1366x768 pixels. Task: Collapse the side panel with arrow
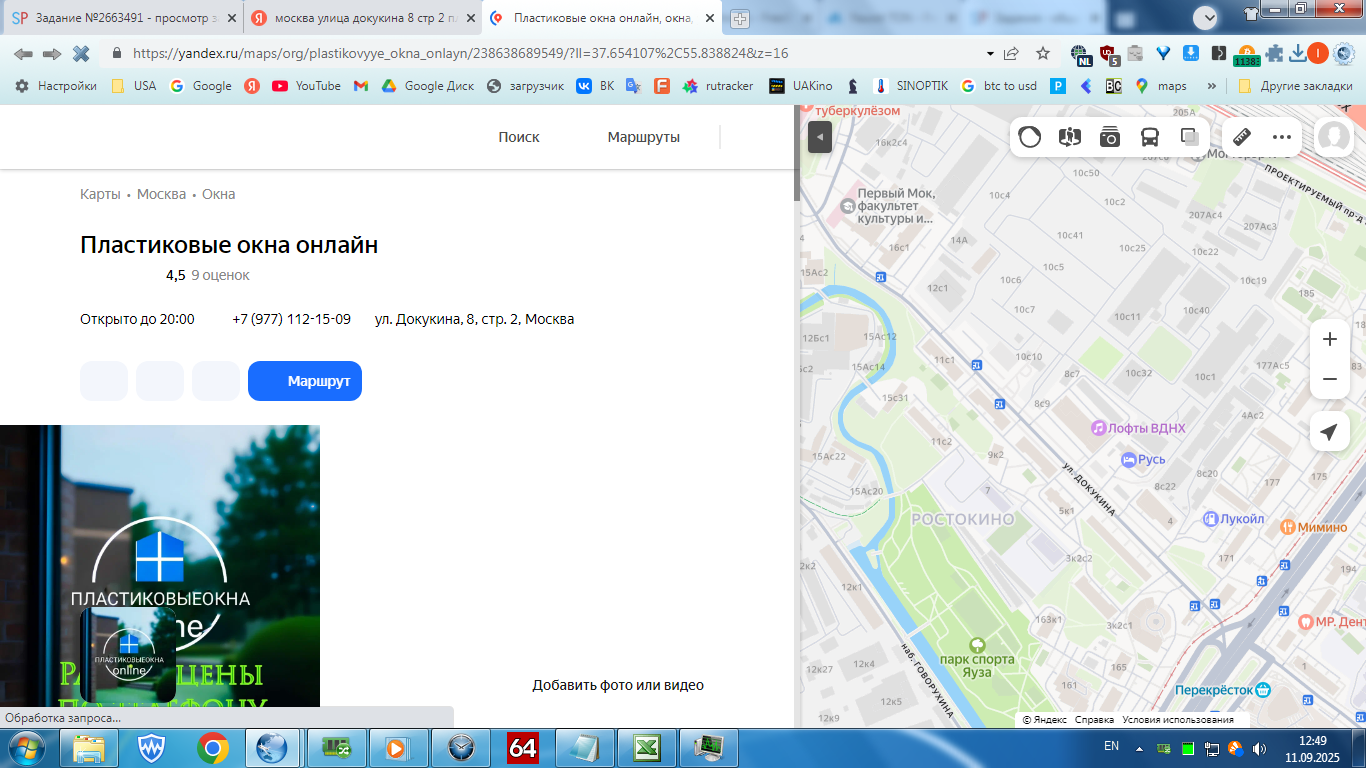click(x=820, y=137)
